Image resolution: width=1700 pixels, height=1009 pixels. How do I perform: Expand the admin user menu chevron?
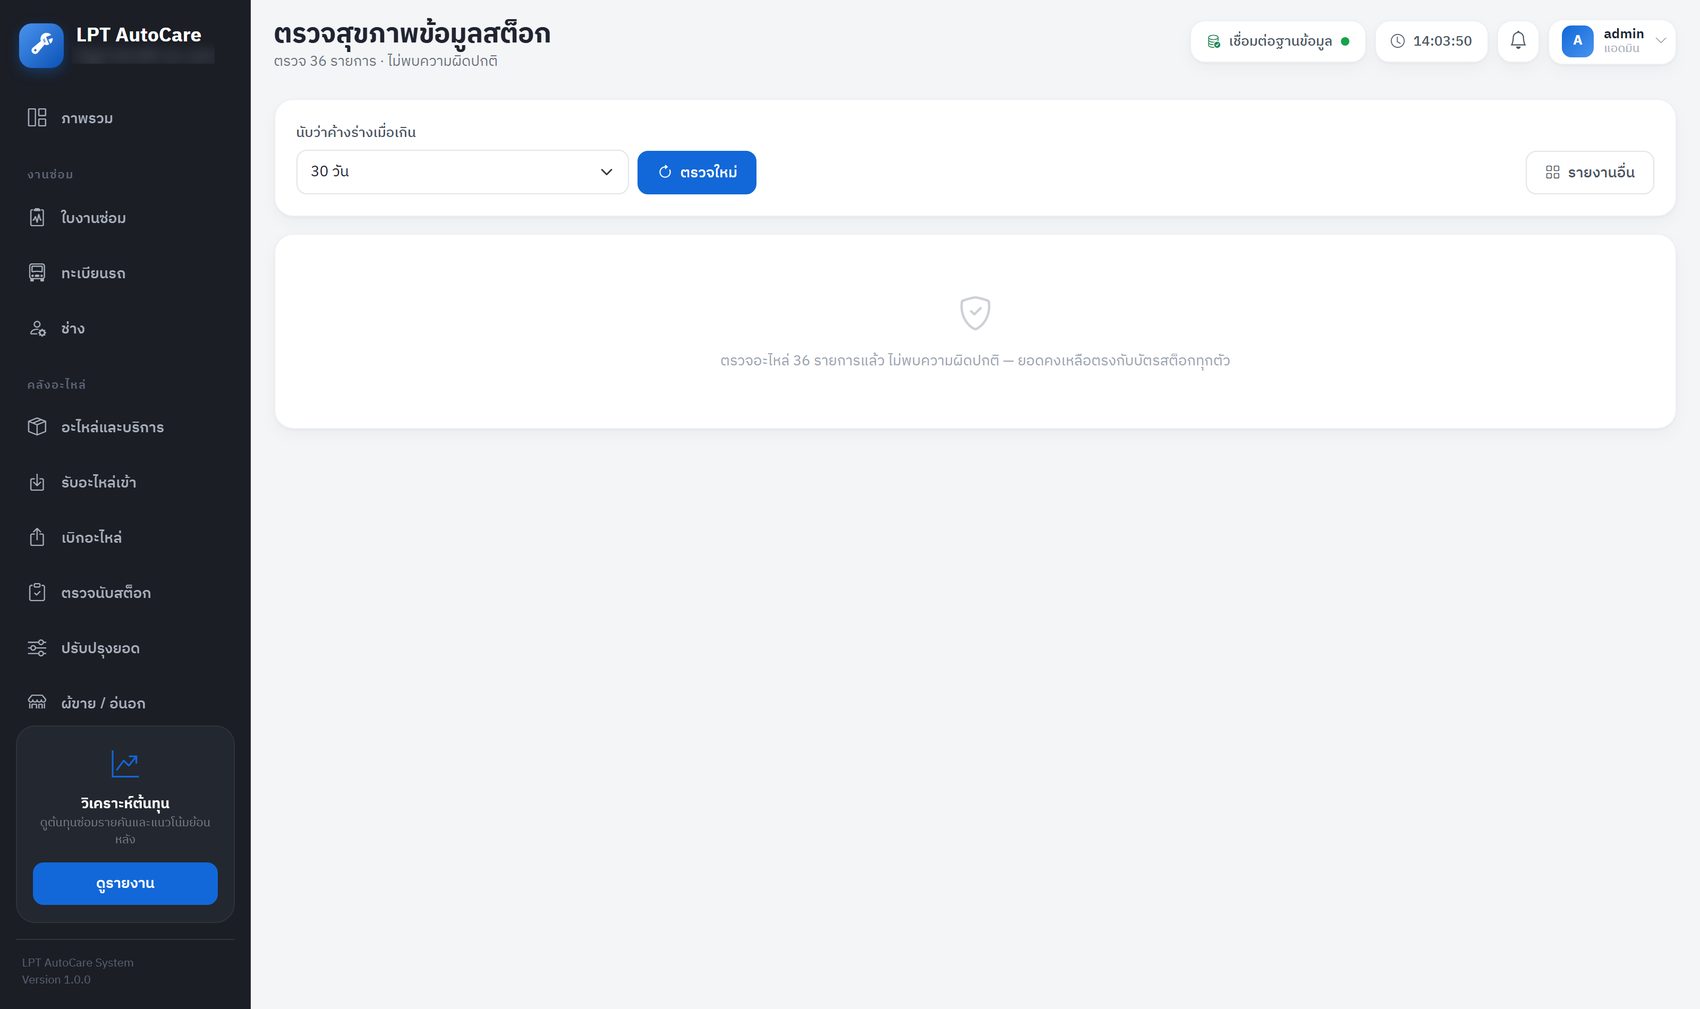click(x=1661, y=41)
